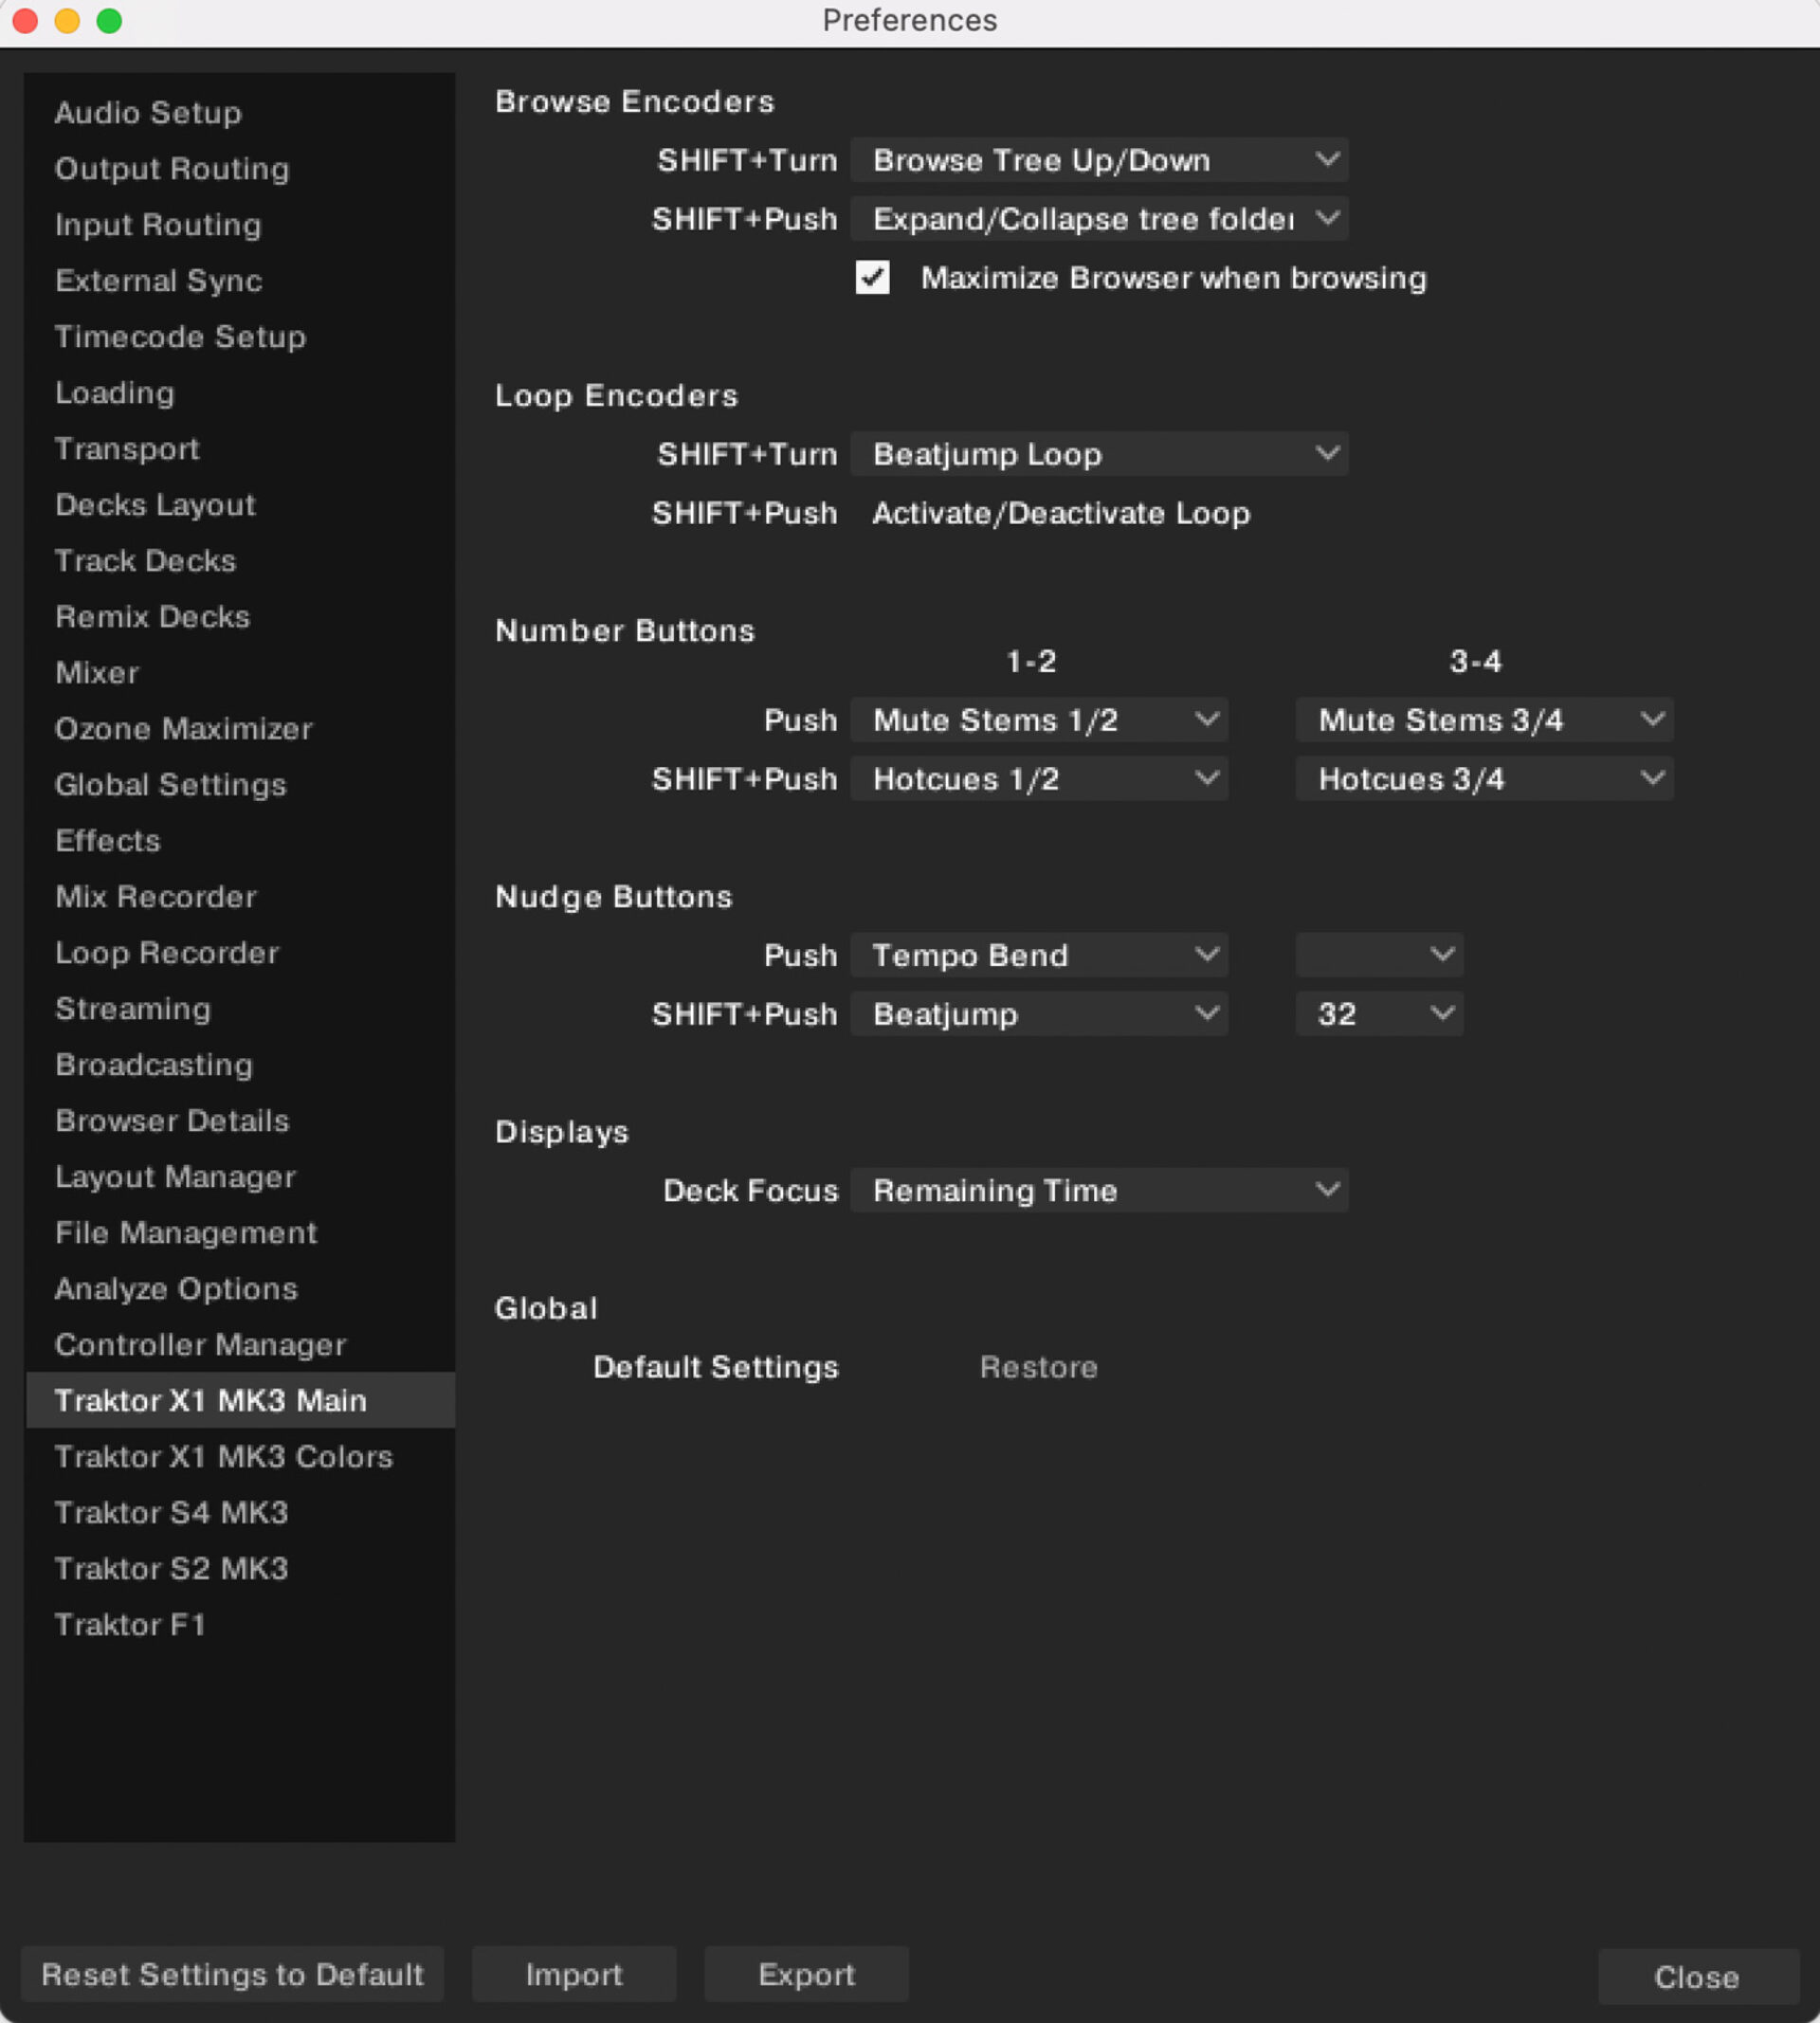This screenshot has width=1820, height=2023.
Task: Open the Beatjump Loop dropdown
Action: [1098, 454]
